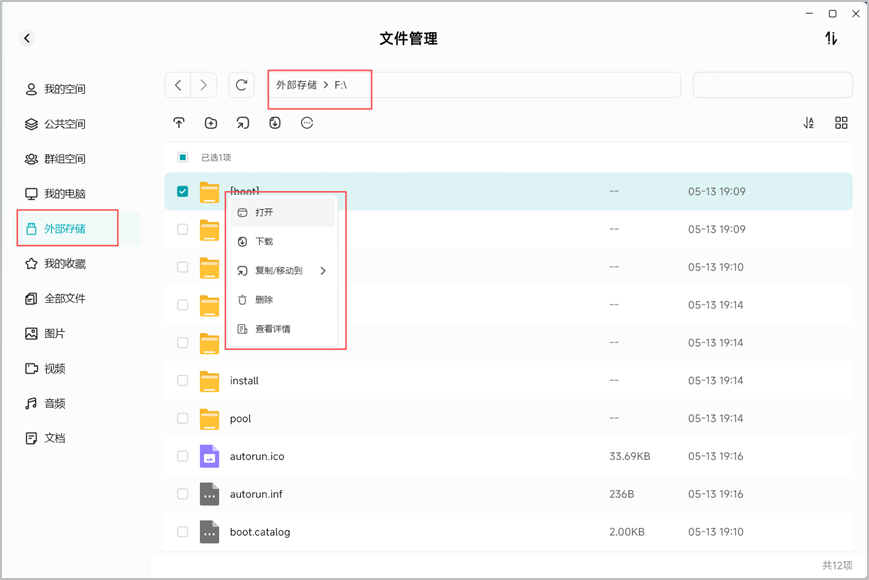
Task: Click the download toolbar icon
Action: point(275,123)
